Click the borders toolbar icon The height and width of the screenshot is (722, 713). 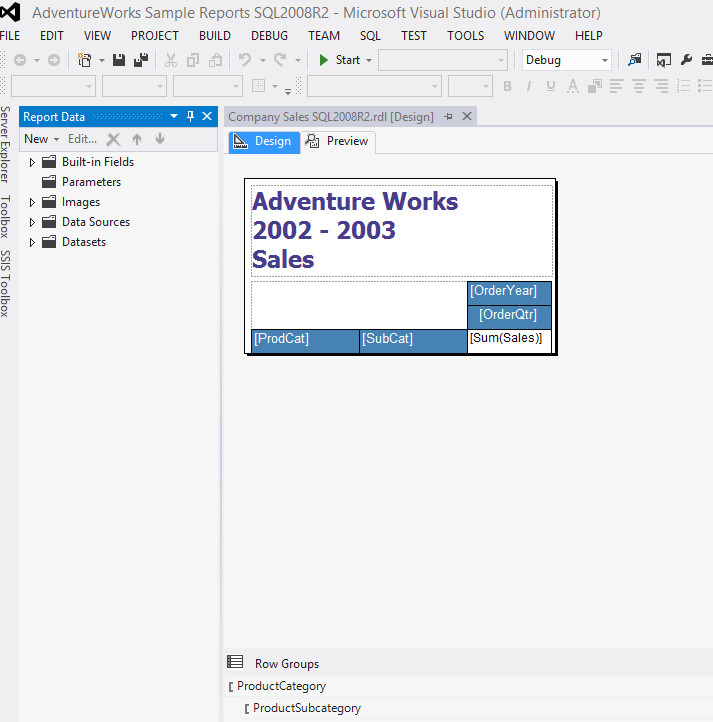pyautogui.click(x=258, y=86)
